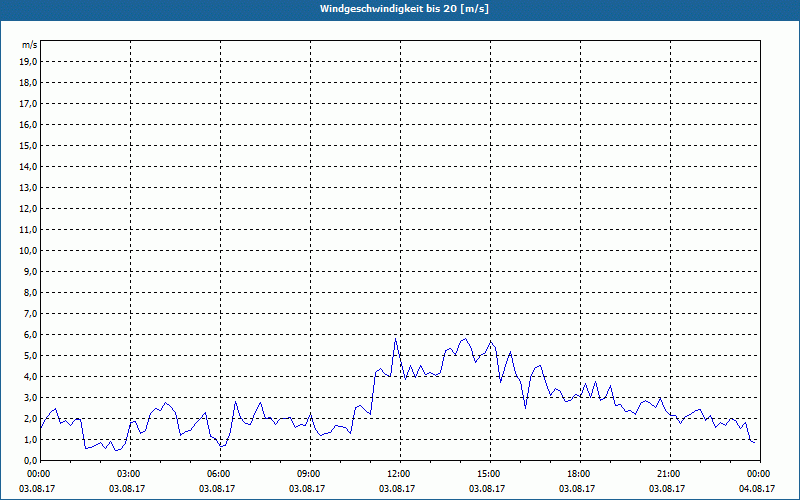Click the "4,0" y-axis value
The image size is (800, 500).
pos(30,376)
